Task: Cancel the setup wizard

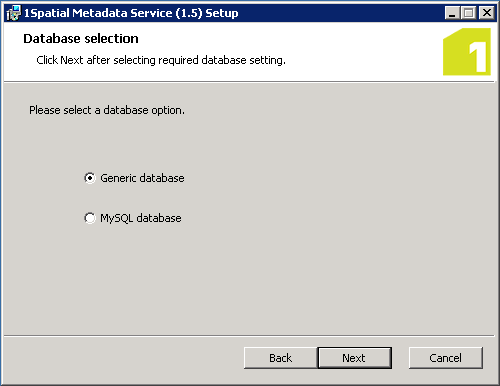Action: point(446,358)
